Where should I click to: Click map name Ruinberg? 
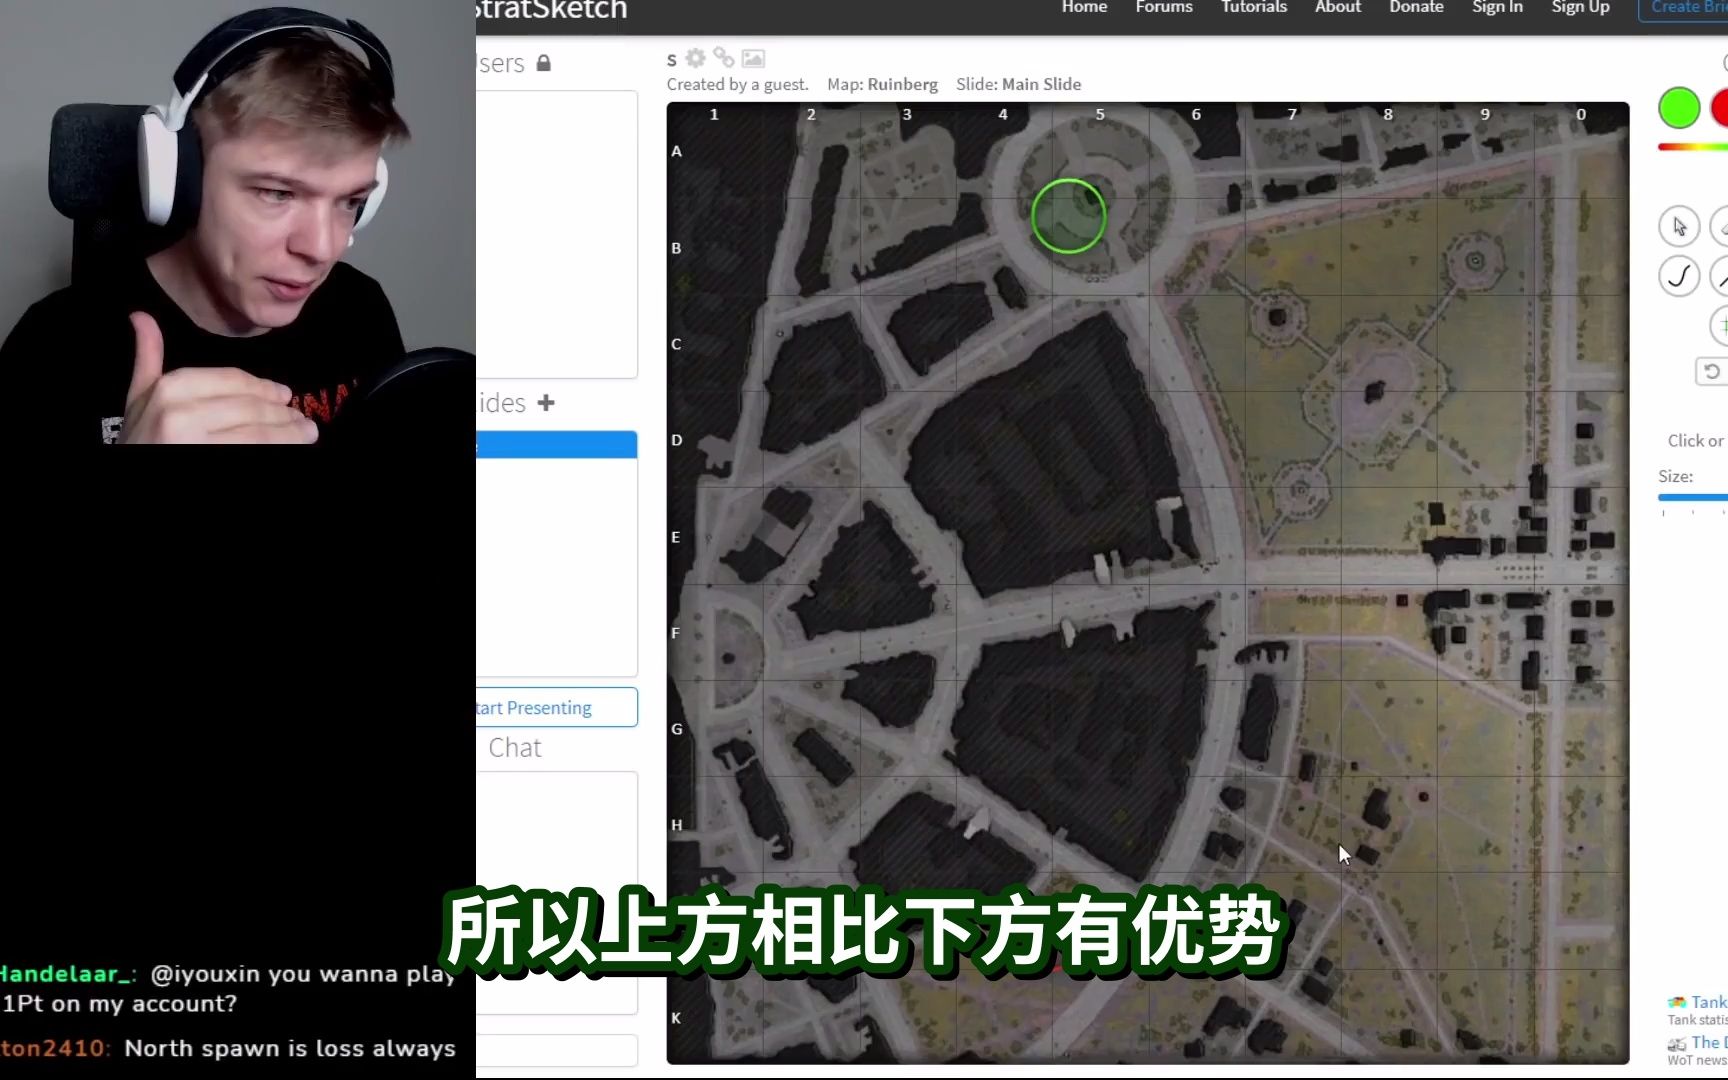click(903, 85)
